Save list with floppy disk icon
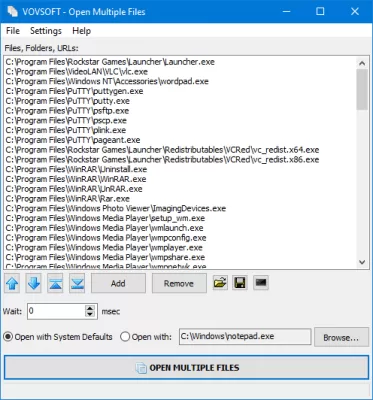 (240, 283)
